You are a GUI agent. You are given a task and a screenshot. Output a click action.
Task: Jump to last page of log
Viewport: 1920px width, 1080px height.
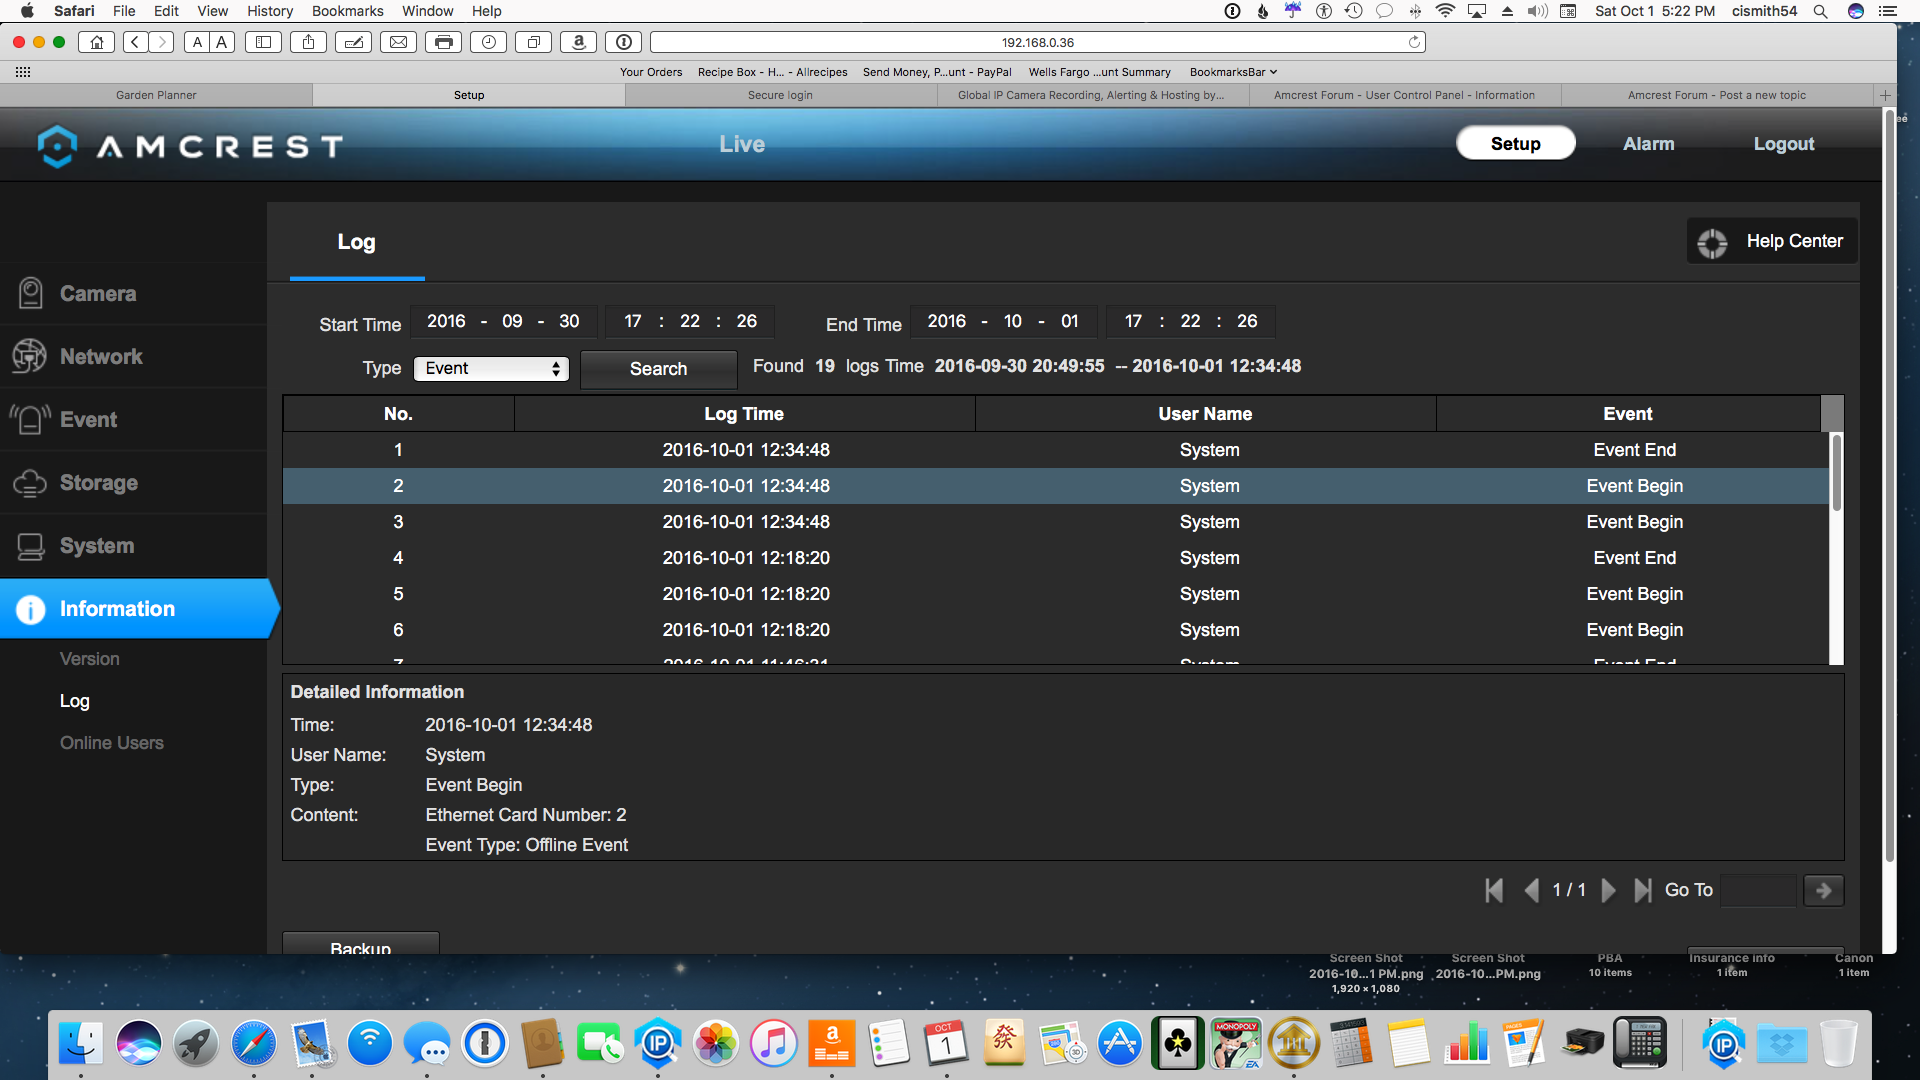coord(1643,890)
